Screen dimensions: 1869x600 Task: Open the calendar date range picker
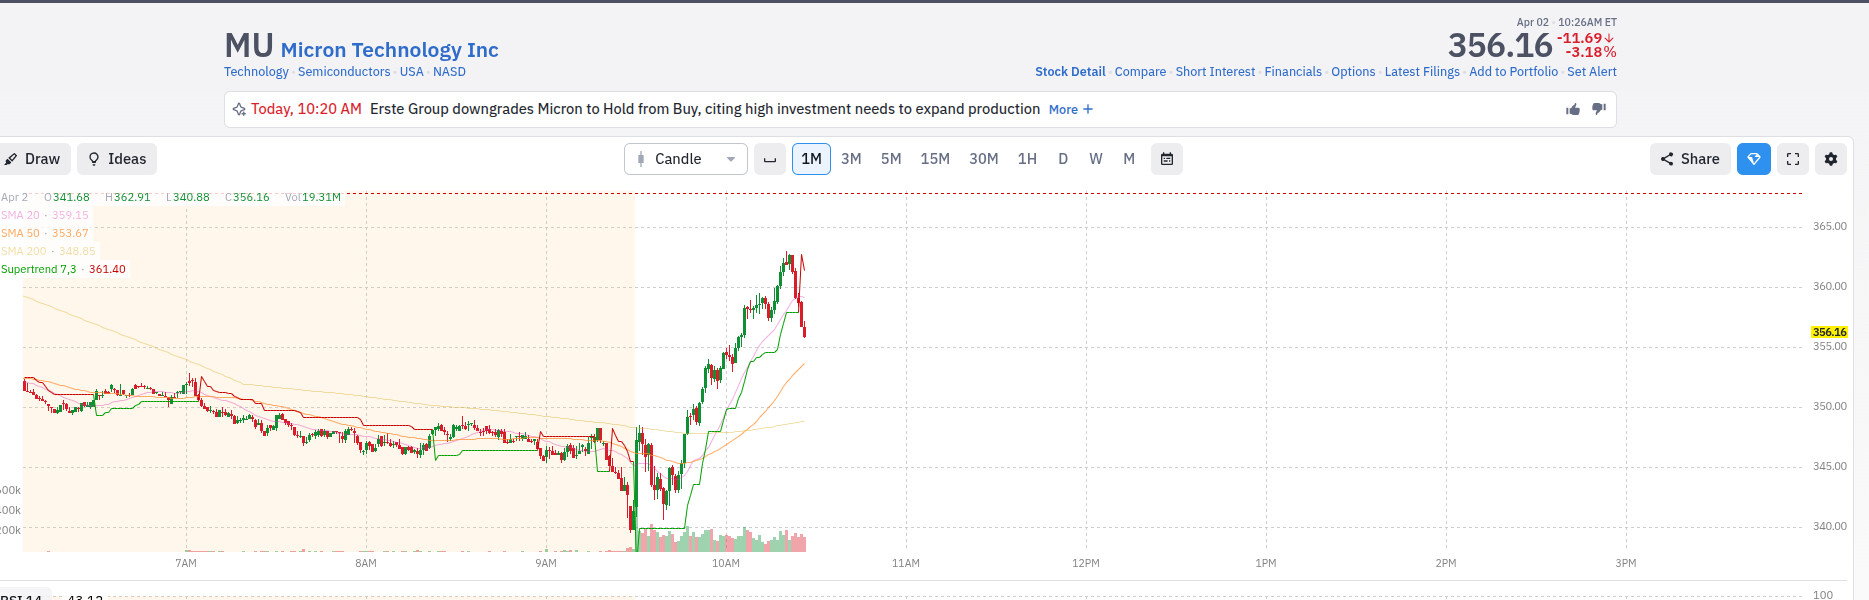click(1167, 159)
